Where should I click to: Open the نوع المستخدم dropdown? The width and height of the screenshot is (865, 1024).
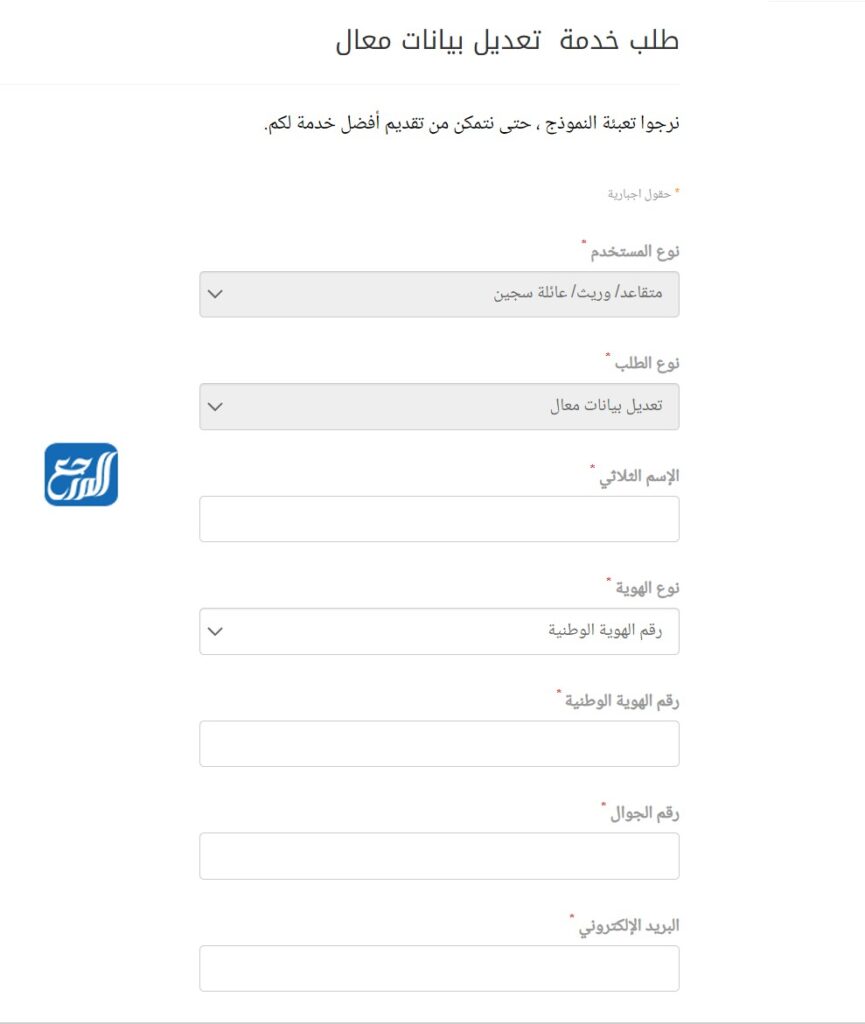(440, 295)
